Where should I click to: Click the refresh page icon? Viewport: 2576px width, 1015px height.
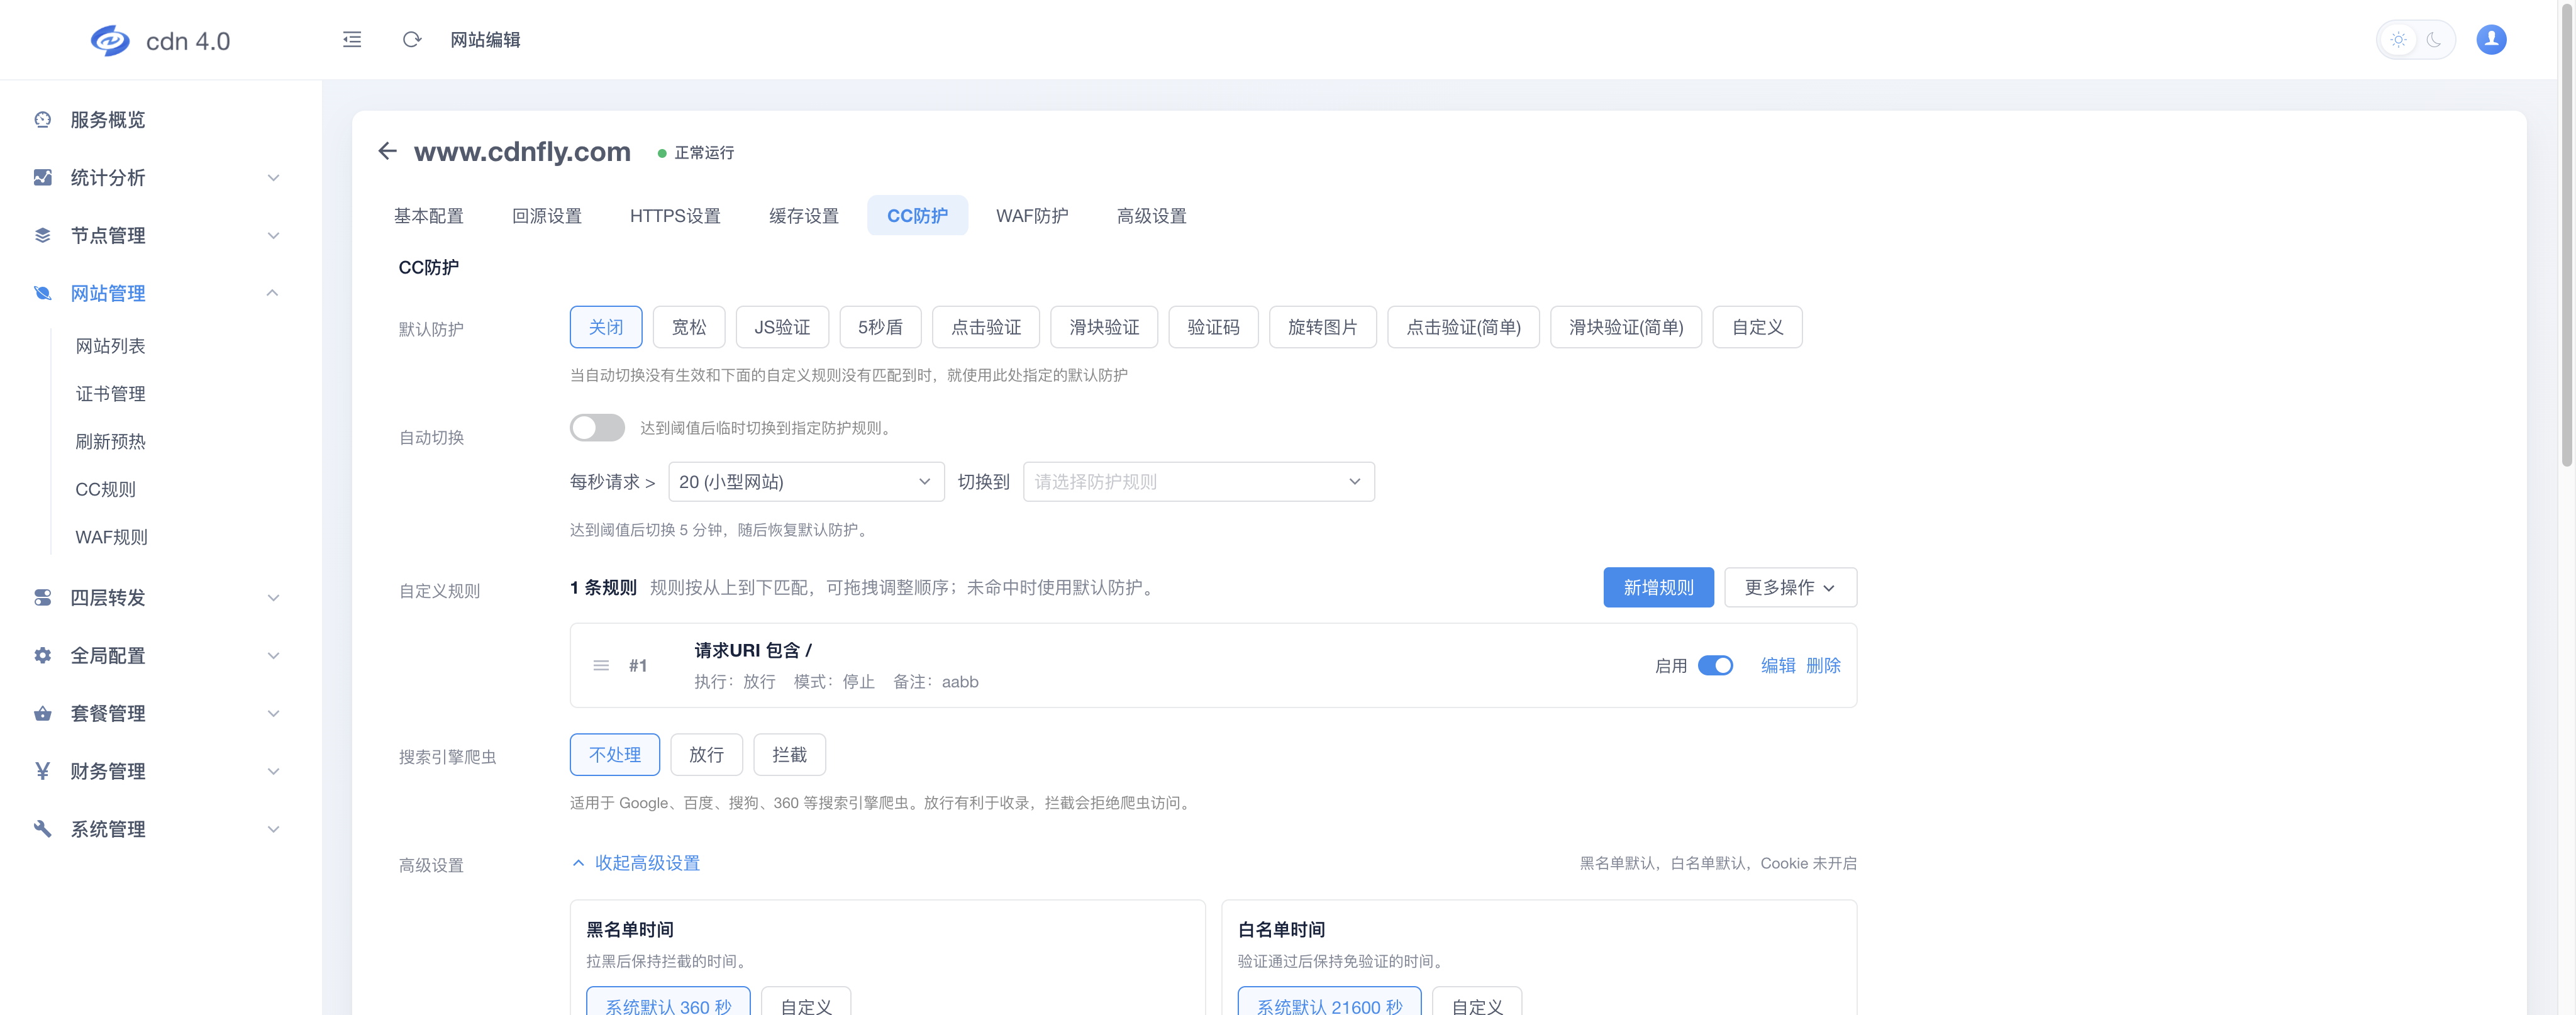coord(412,40)
